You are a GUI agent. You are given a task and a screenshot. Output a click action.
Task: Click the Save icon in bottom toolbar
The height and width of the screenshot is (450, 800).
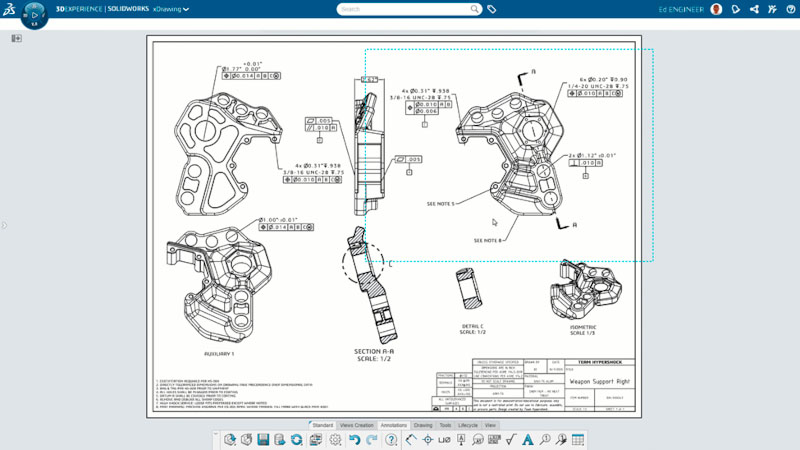[263, 440]
